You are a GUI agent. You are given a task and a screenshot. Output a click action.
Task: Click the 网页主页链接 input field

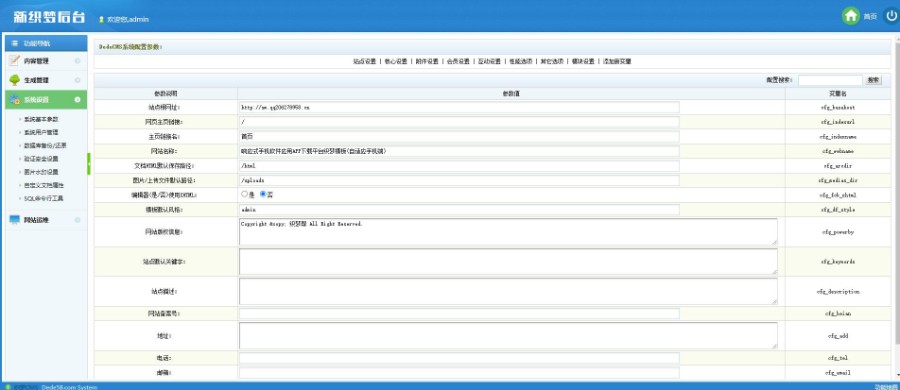click(x=459, y=122)
